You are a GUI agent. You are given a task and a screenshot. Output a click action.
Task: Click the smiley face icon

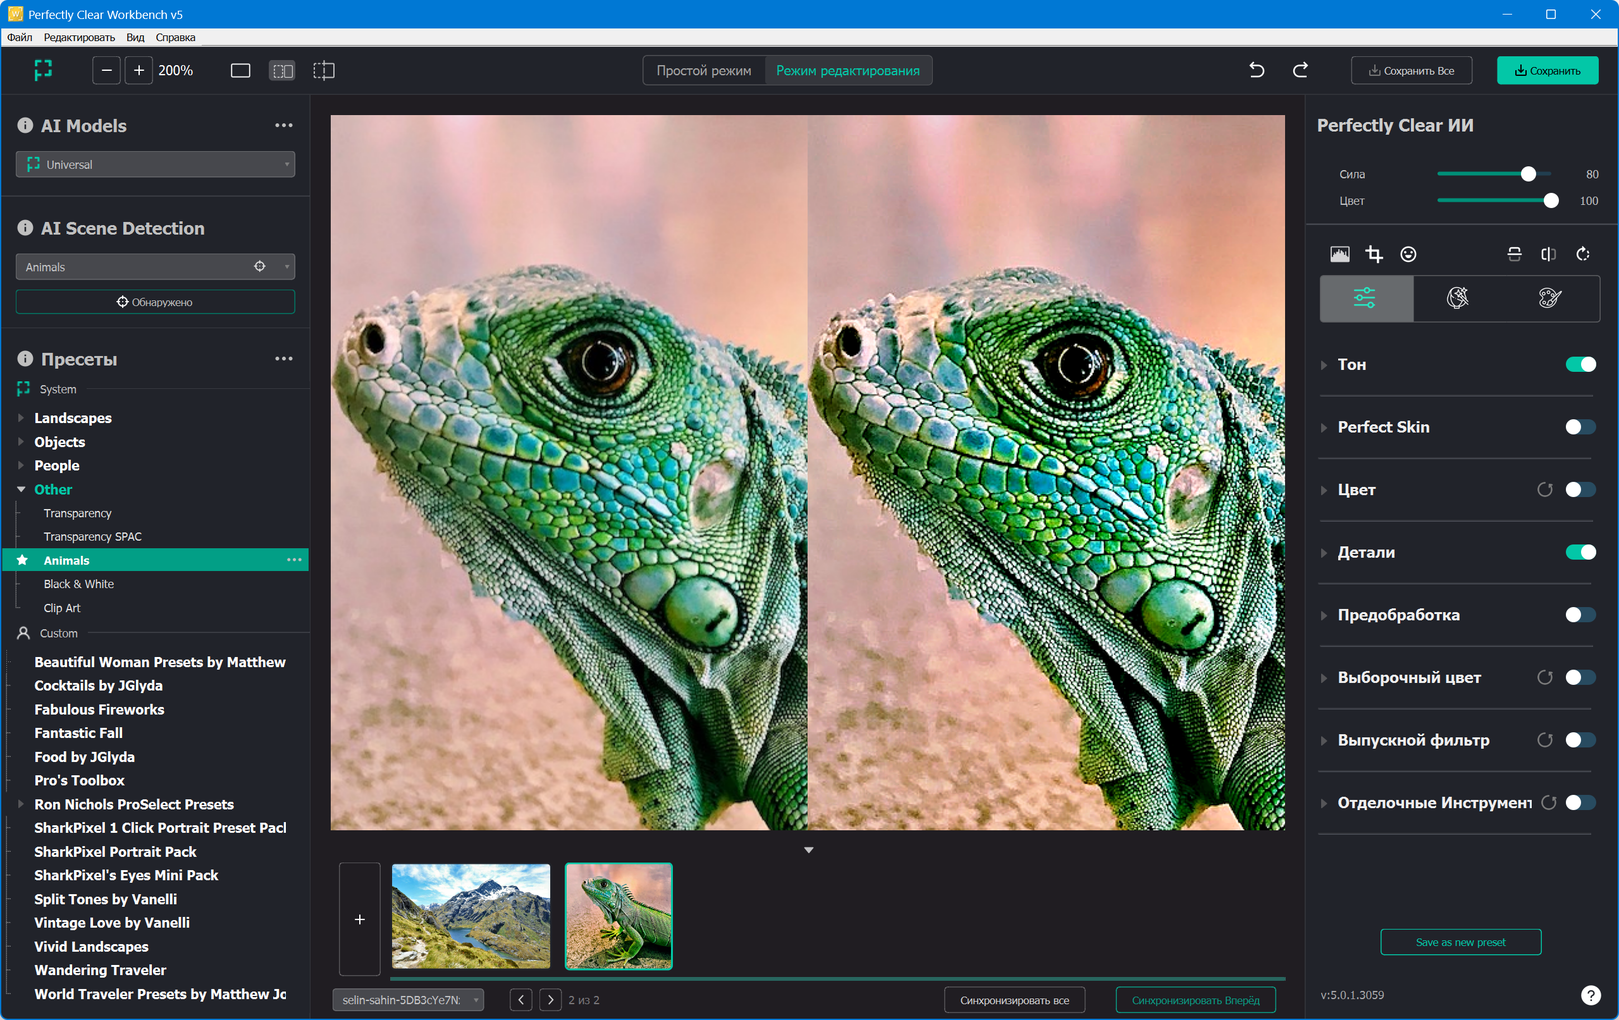click(x=1408, y=254)
